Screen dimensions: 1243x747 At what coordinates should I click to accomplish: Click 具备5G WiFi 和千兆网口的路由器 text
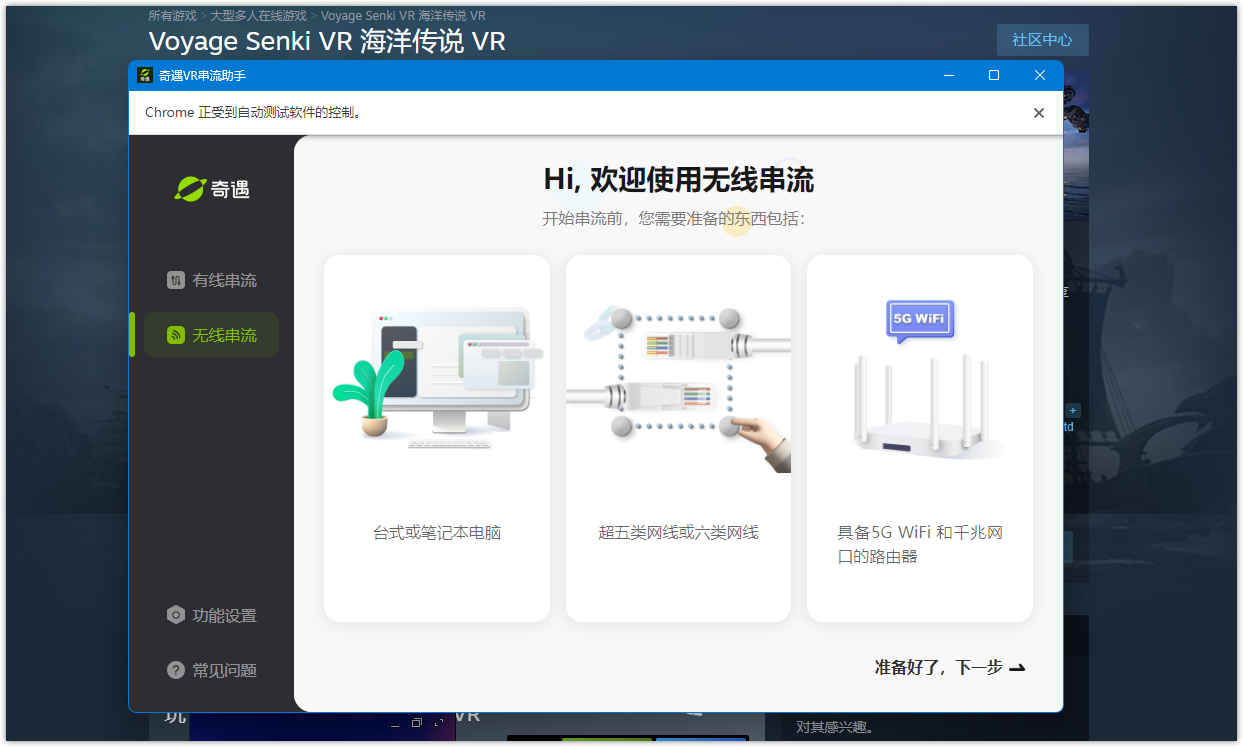(920, 545)
